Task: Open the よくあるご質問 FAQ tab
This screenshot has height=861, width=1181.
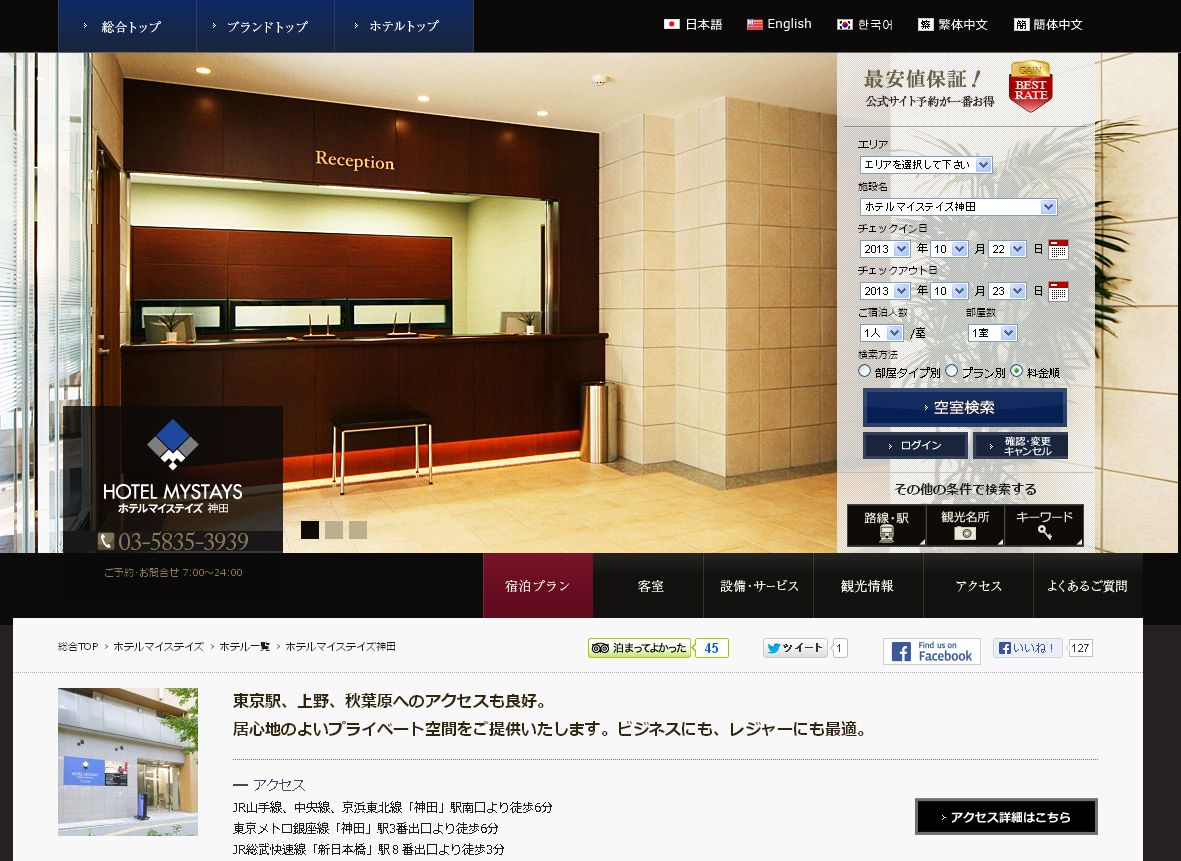Action: pos(1088,586)
